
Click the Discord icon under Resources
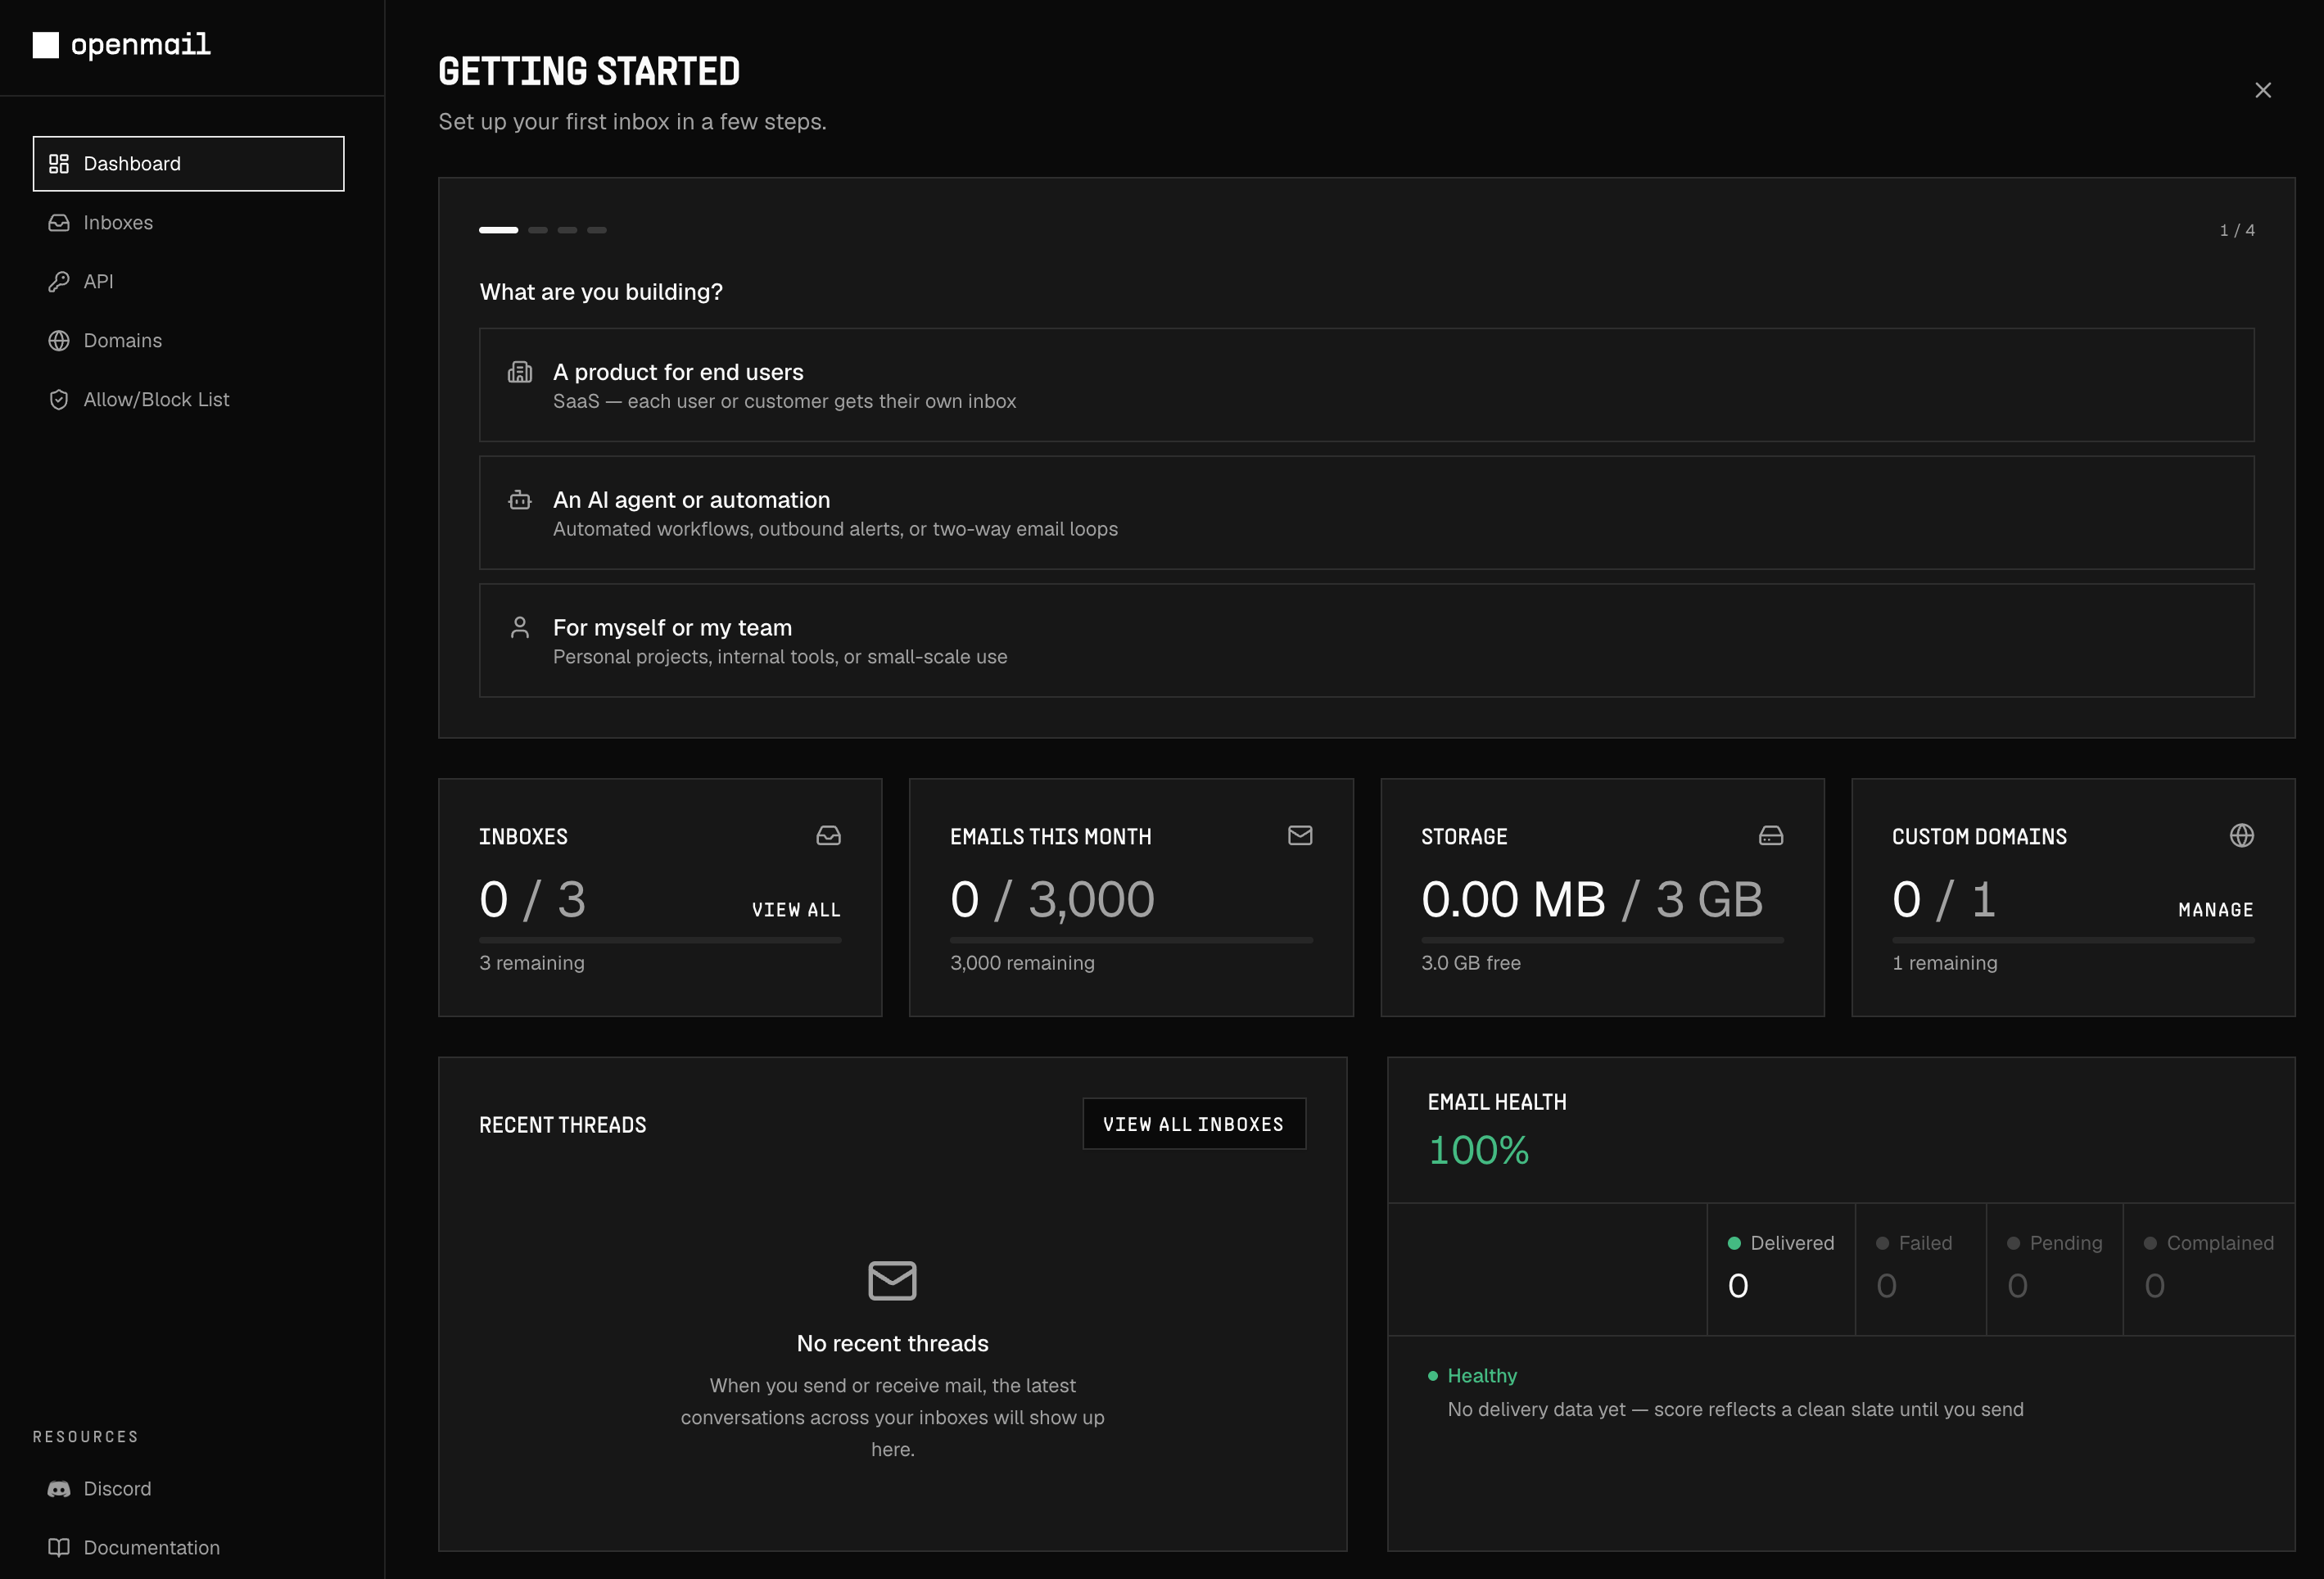tap(59, 1488)
